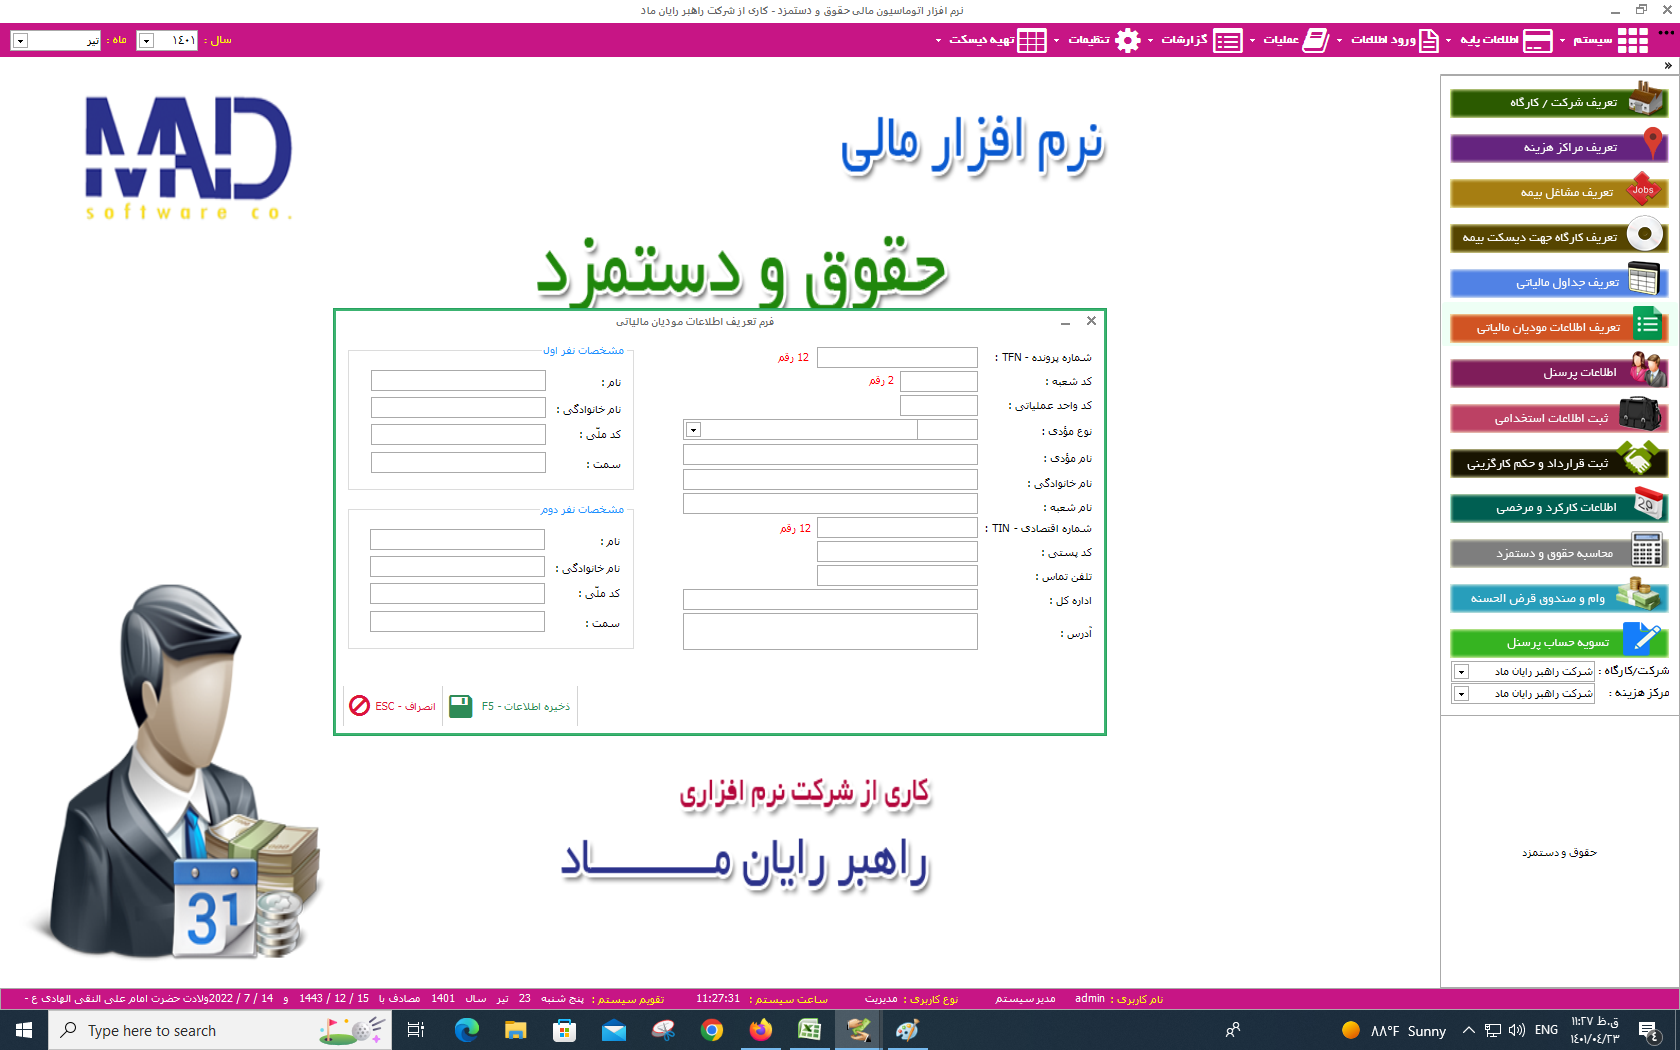1680x1050 pixels.
Task: Expand the month (ماه) dropdown showing تیر
Action: click(20, 41)
